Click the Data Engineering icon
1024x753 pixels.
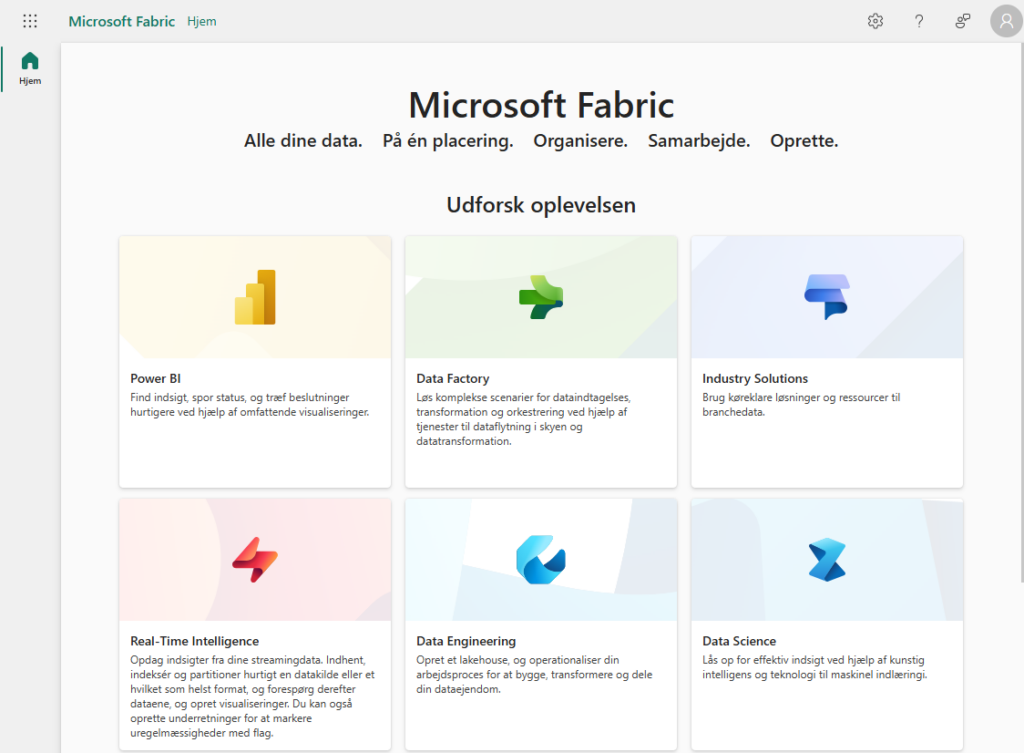[x=541, y=560]
